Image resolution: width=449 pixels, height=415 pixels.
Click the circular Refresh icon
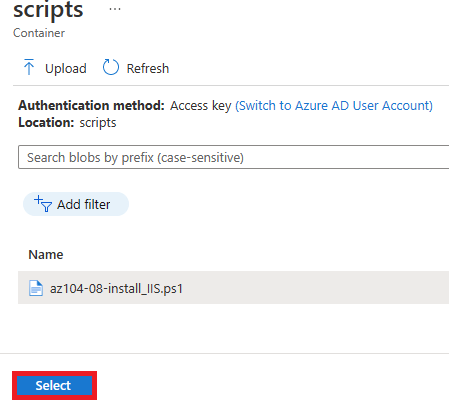111,67
